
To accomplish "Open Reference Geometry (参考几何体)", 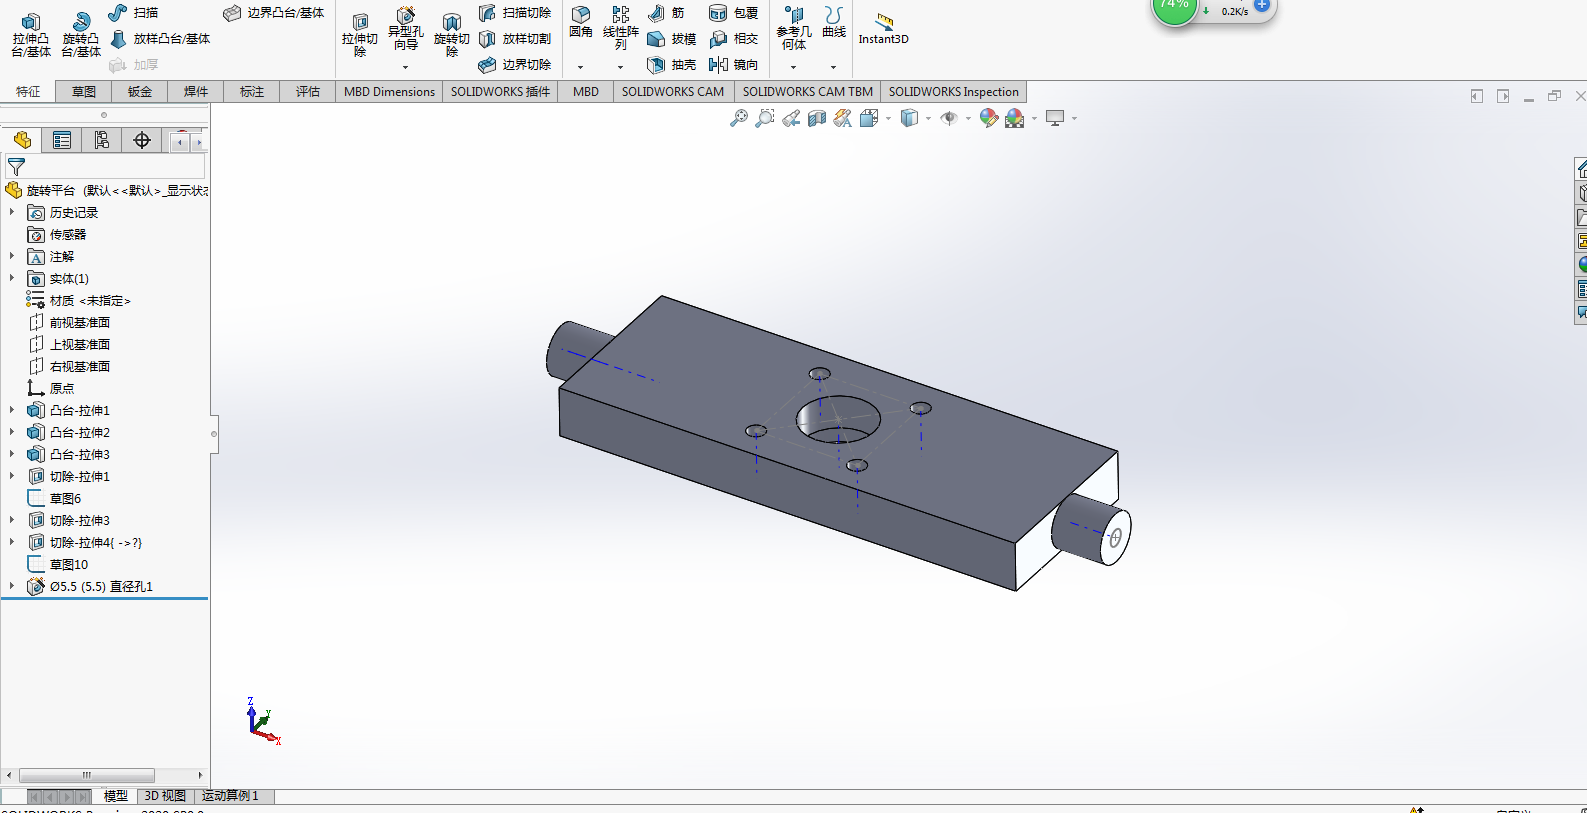I will pos(794,28).
